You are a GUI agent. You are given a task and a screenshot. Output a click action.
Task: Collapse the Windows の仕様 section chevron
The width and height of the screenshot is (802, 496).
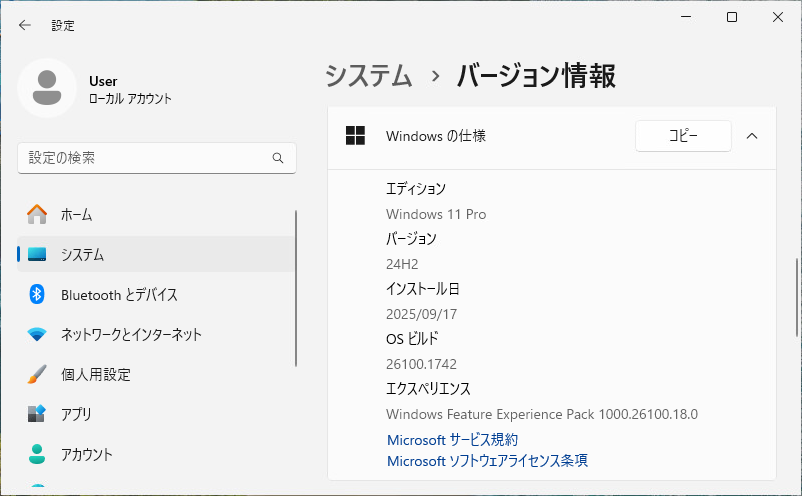click(x=752, y=136)
